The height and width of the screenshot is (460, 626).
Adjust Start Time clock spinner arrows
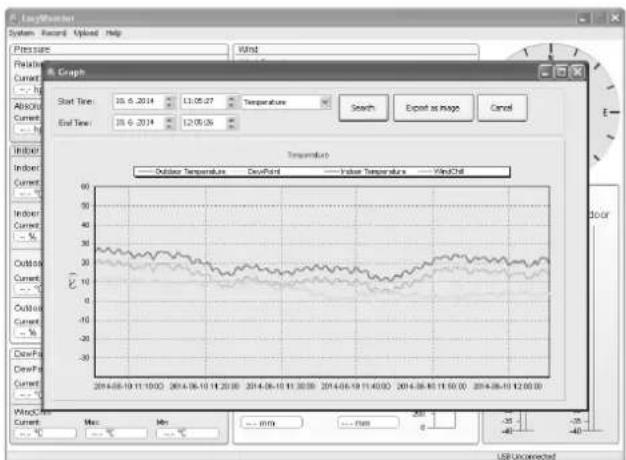pyautogui.click(x=232, y=102)
